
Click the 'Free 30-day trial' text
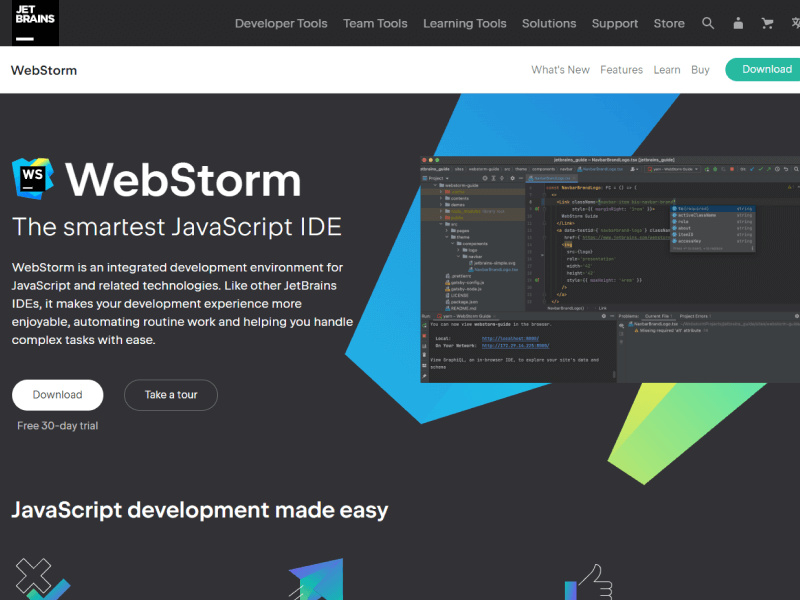click(x=58, y=426)
